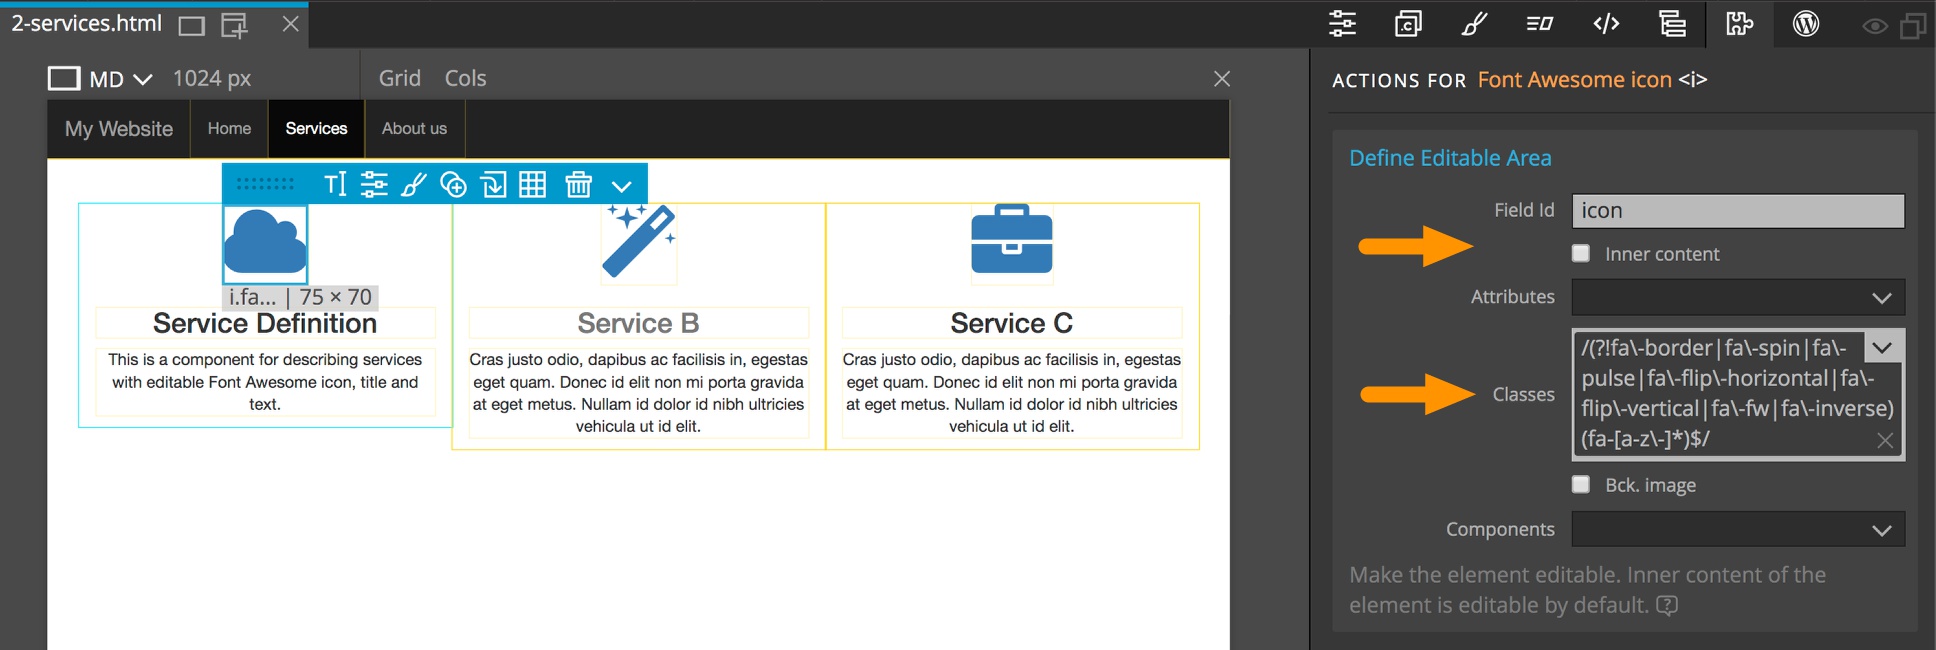Viewport: 1936px width, 650px height.
Task: Open the page tree panel icon
Action: pyautogui.click(x=1672, y=23)
